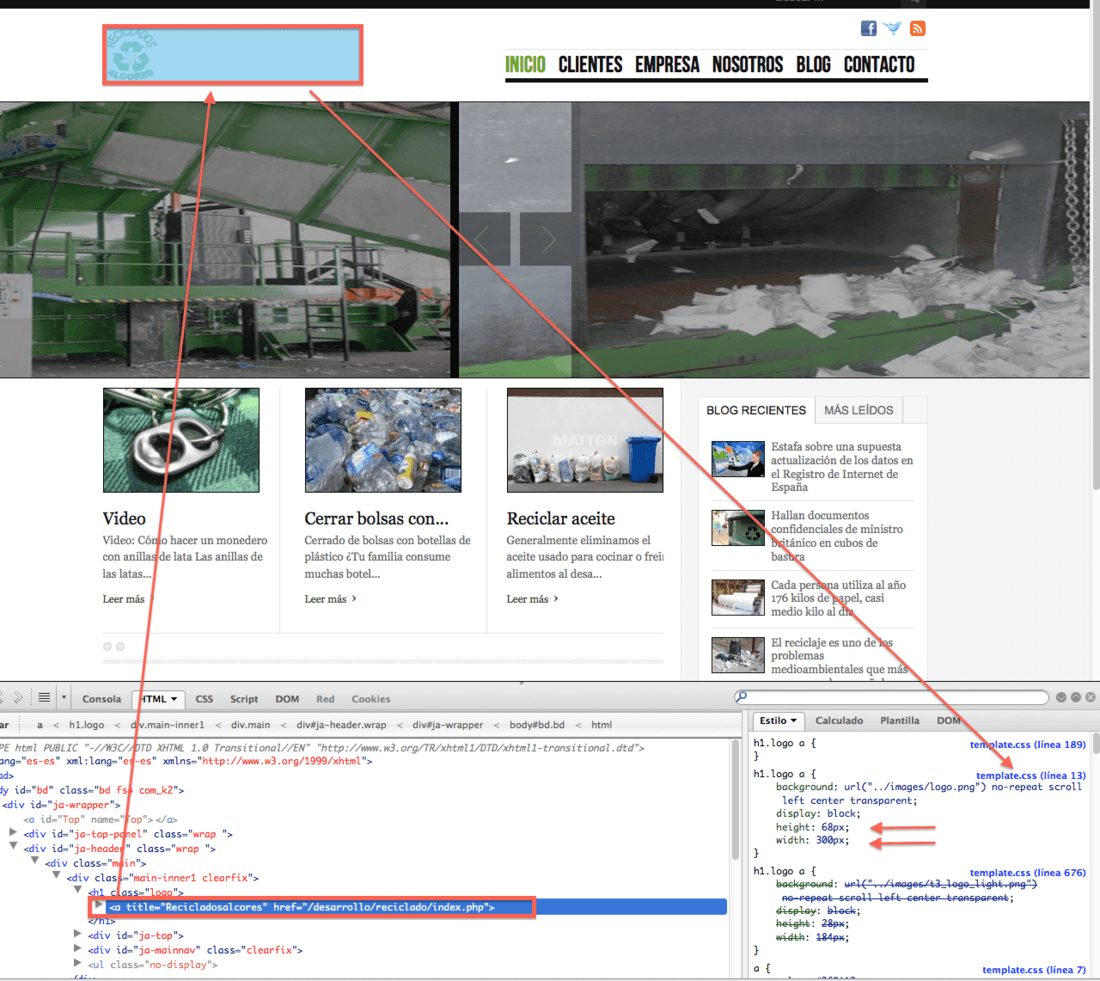
Task: Open the template.css línea 7 link
Action: click(x=1034, y=969)
